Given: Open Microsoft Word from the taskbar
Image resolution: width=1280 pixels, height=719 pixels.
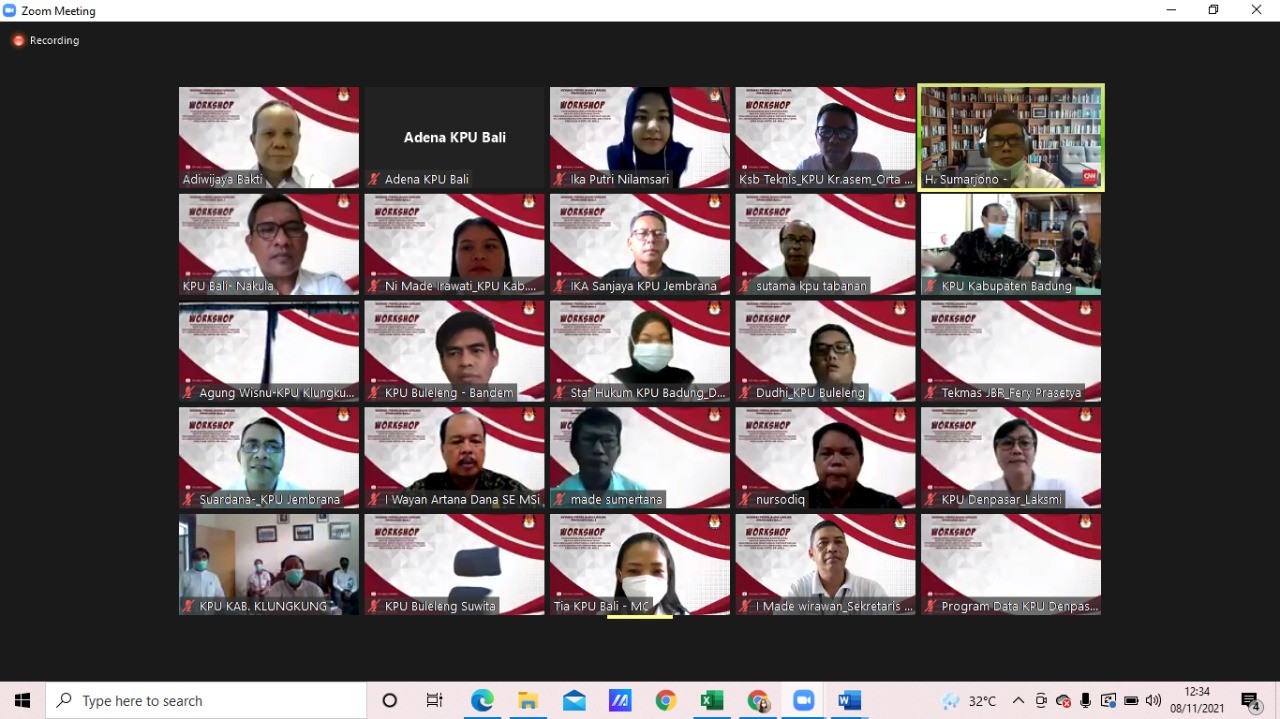Looking at the screenshot, I should tap(849, 701).
